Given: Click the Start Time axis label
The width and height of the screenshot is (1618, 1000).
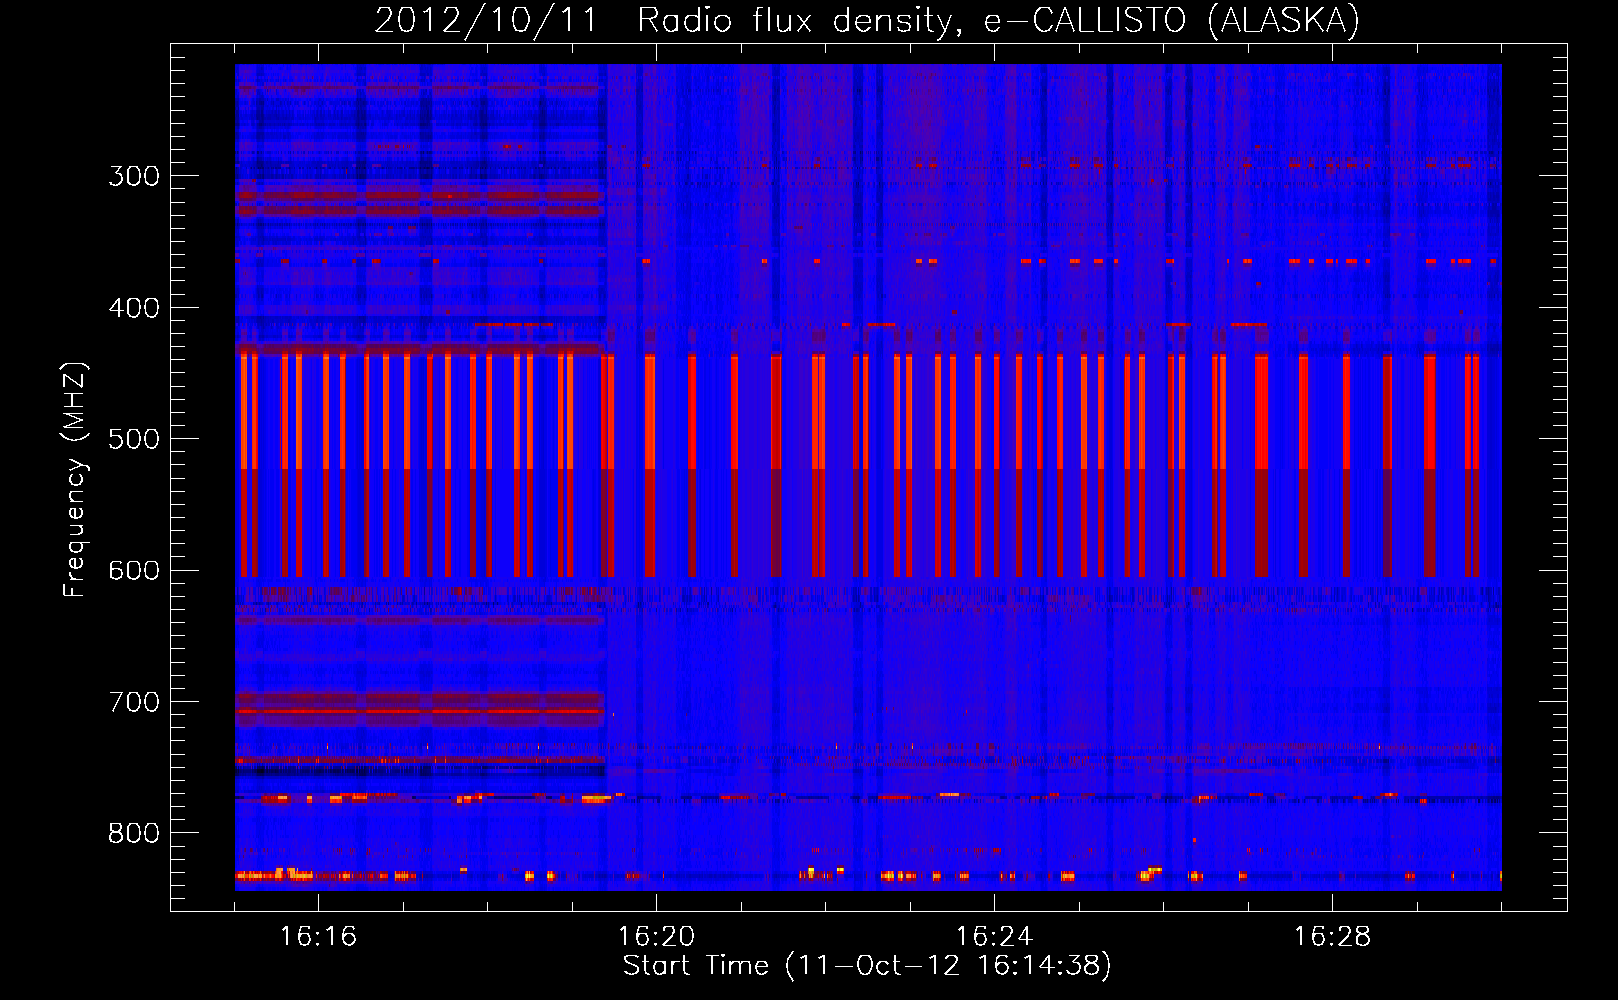Looking at the screenshot, I should [867, 966].
